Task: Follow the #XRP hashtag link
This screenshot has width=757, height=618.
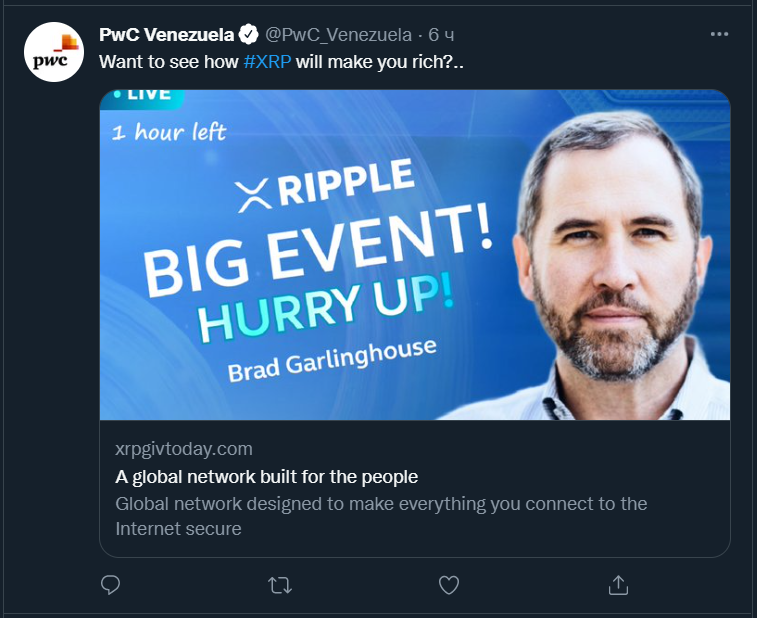Action: coord(267,61)
